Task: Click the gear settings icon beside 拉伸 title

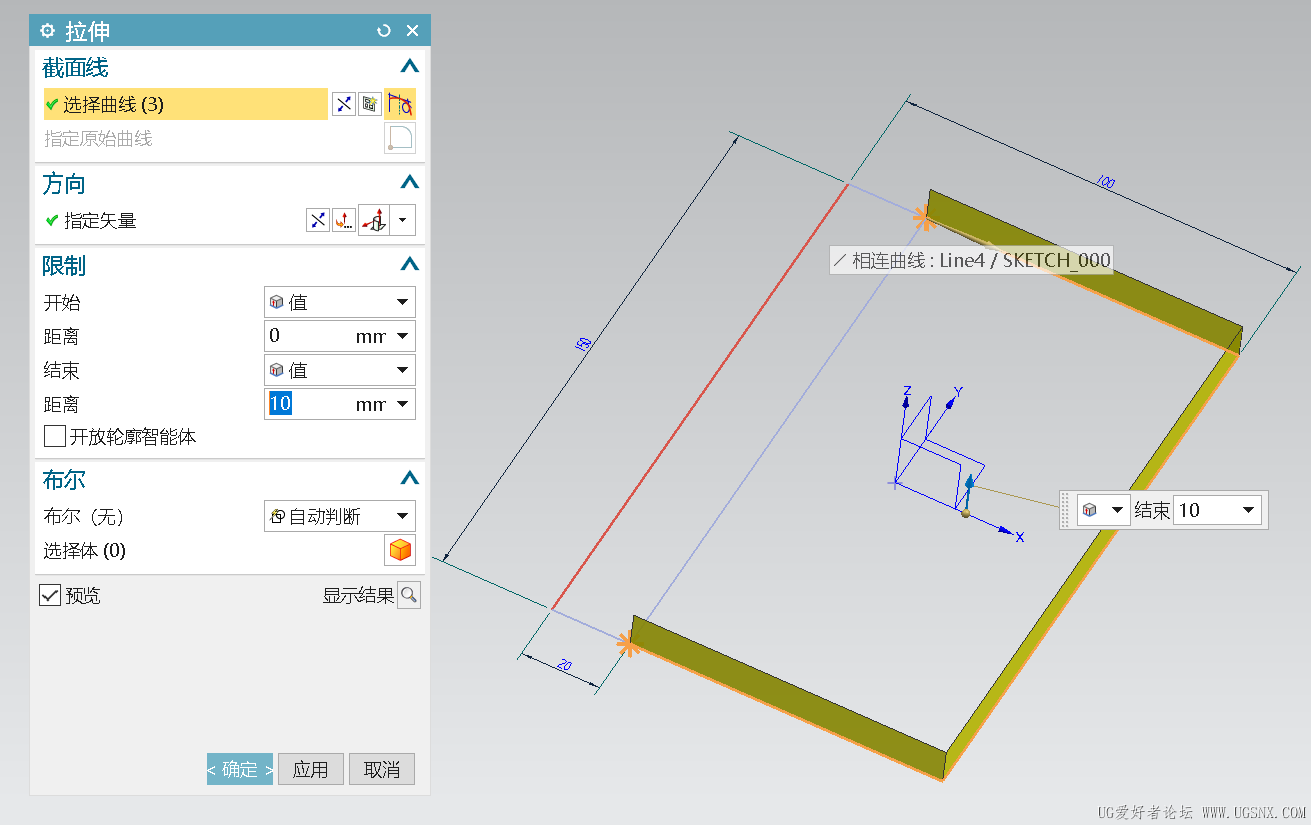Action: click(x=47, y=31)
